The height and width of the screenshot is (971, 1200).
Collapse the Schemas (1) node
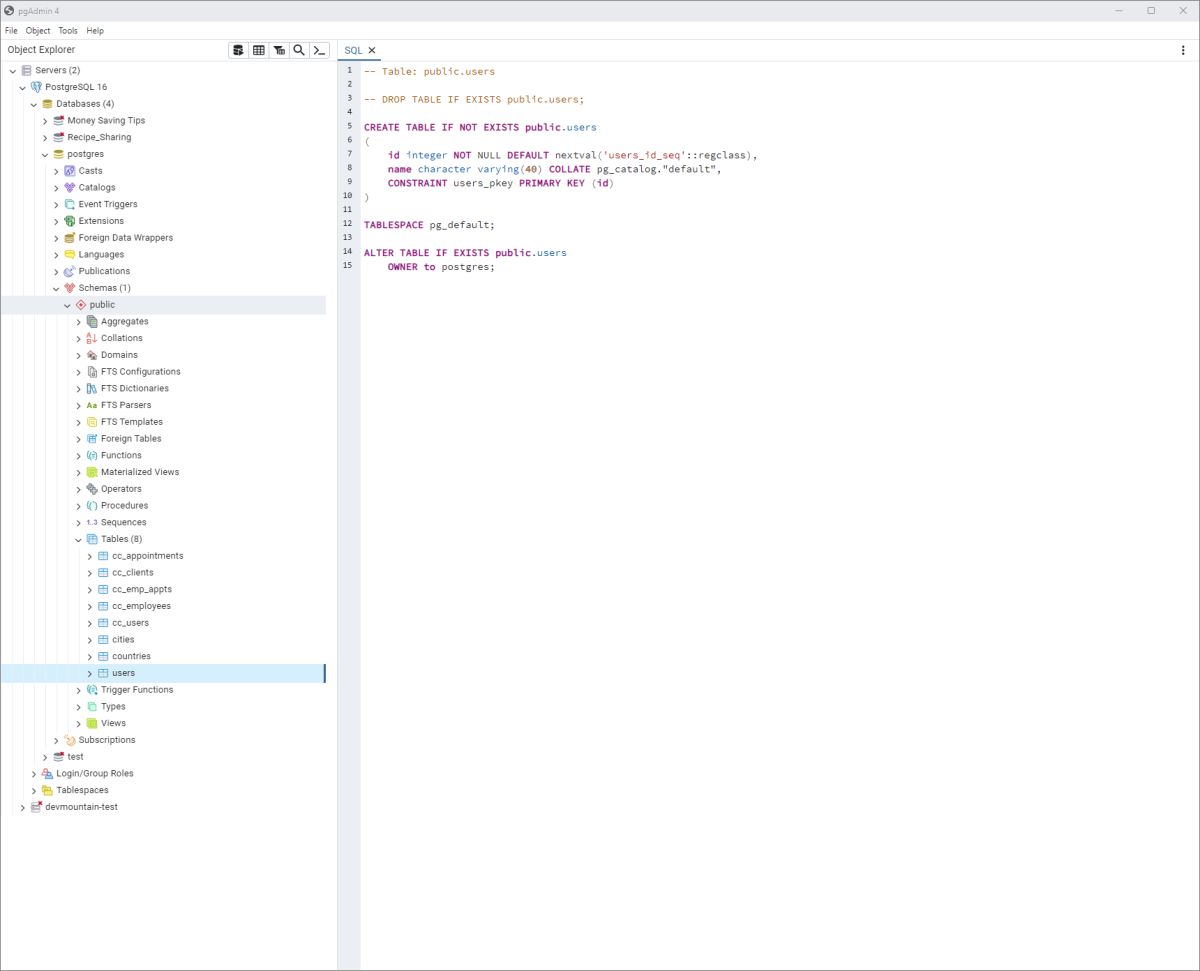pyautogui.click(x=56, y=288)
